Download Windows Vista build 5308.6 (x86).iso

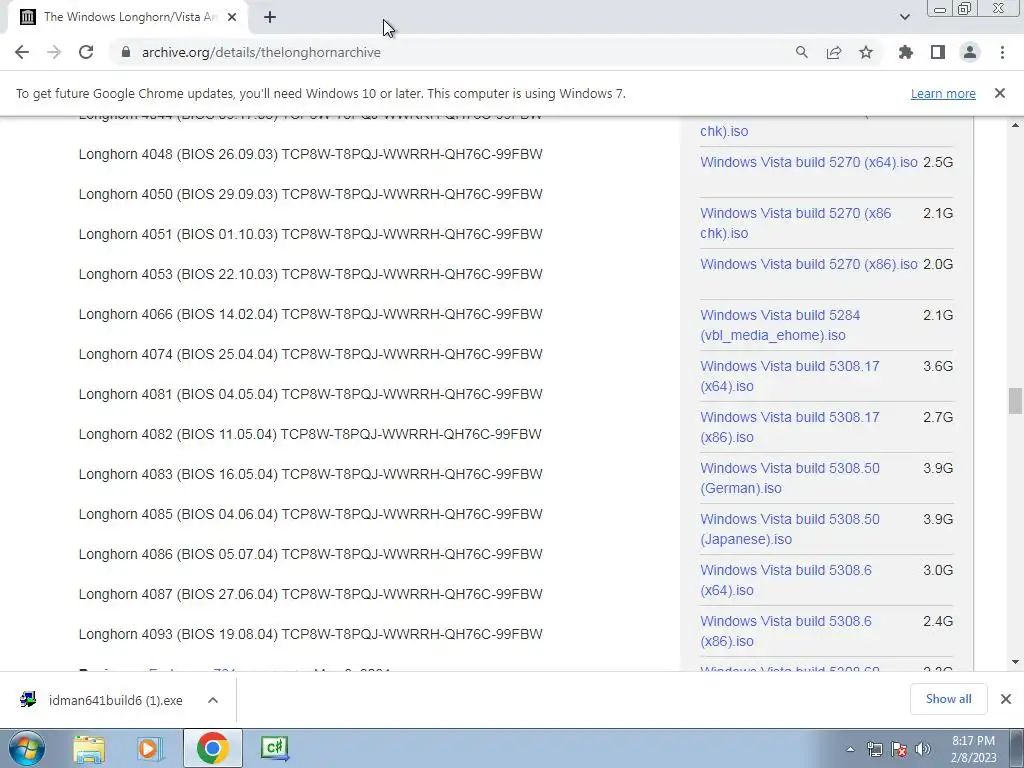786,630
